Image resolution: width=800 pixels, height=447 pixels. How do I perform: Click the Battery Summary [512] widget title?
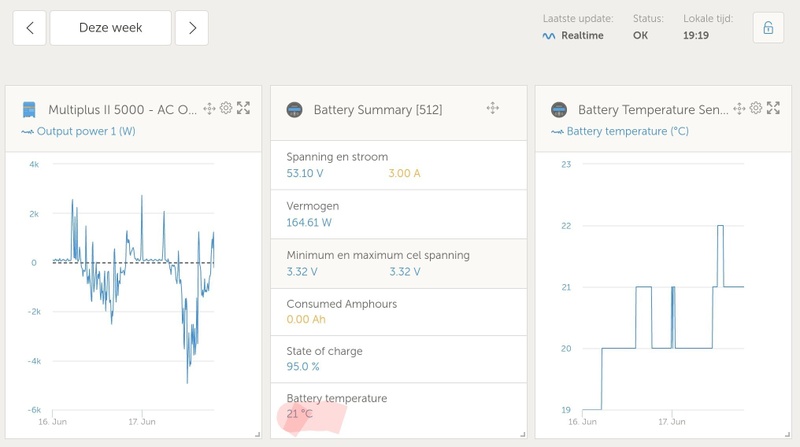pyautogui.click(x=378, y=110)
